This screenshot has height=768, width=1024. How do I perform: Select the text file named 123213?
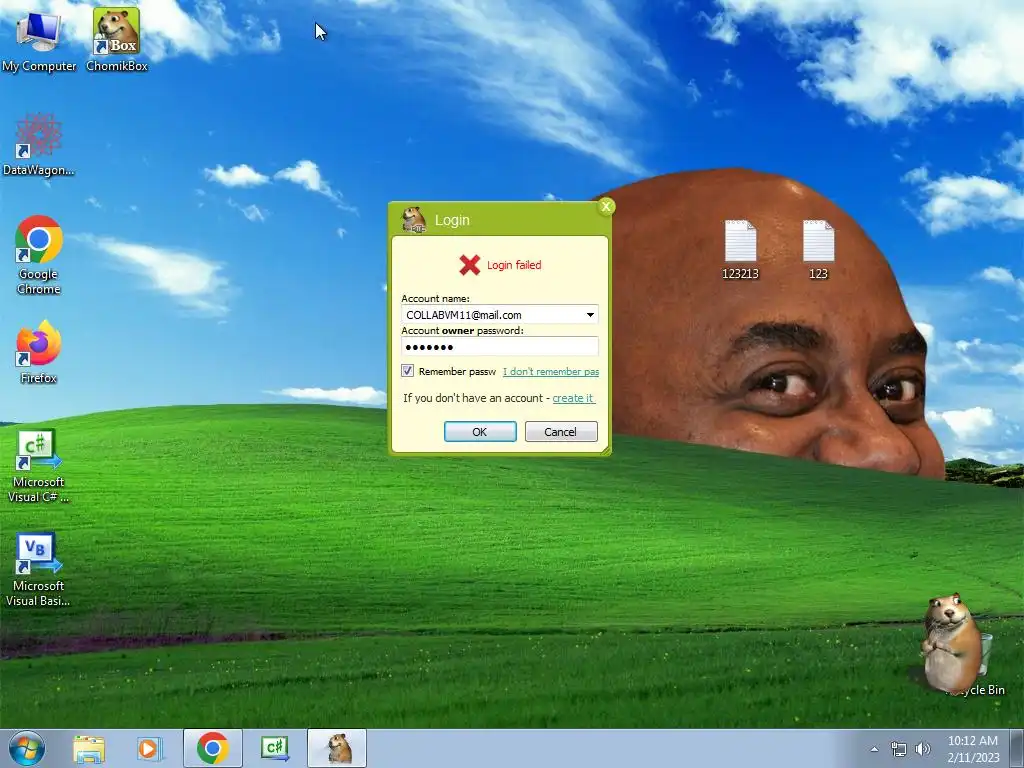[740, 249]
